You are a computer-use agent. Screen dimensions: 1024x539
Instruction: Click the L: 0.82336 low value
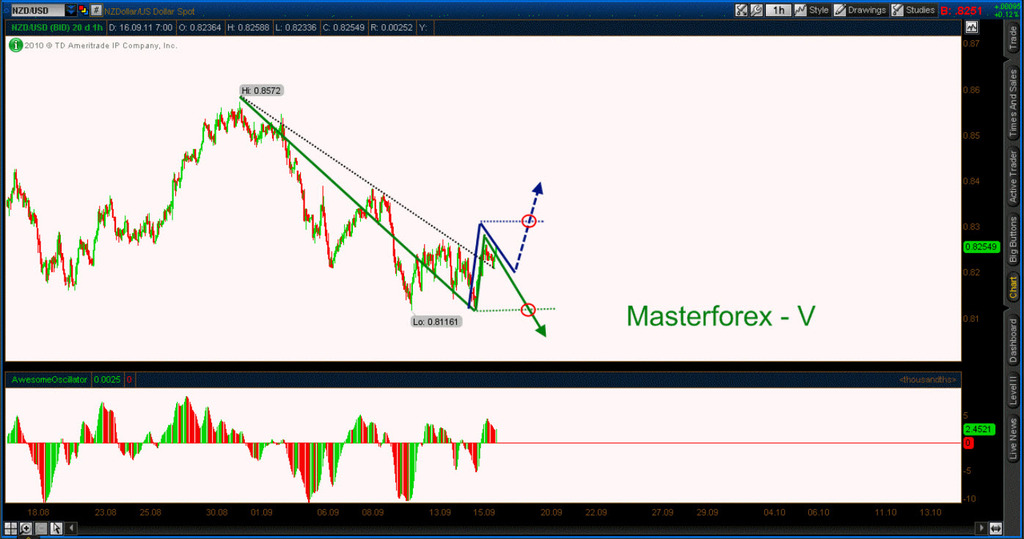pyautogui.click(x=295, y=27)
